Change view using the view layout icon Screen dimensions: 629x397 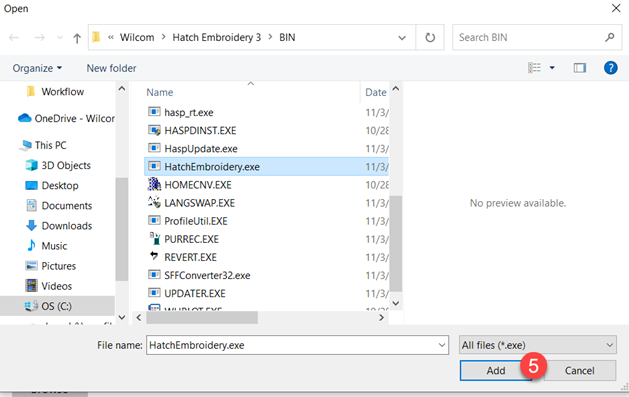click(x=534, y=68)
